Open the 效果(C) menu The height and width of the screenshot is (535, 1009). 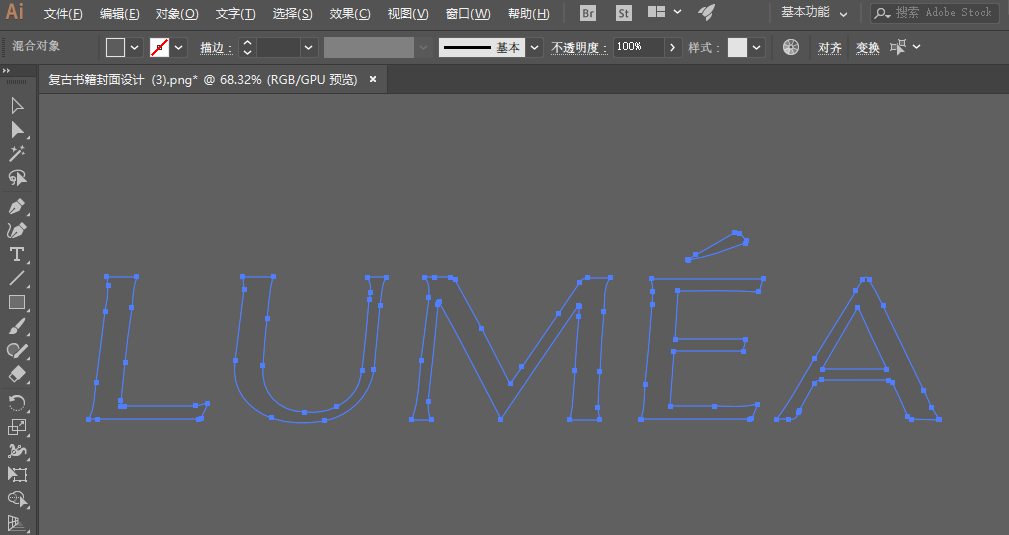(x=350, y=14)
